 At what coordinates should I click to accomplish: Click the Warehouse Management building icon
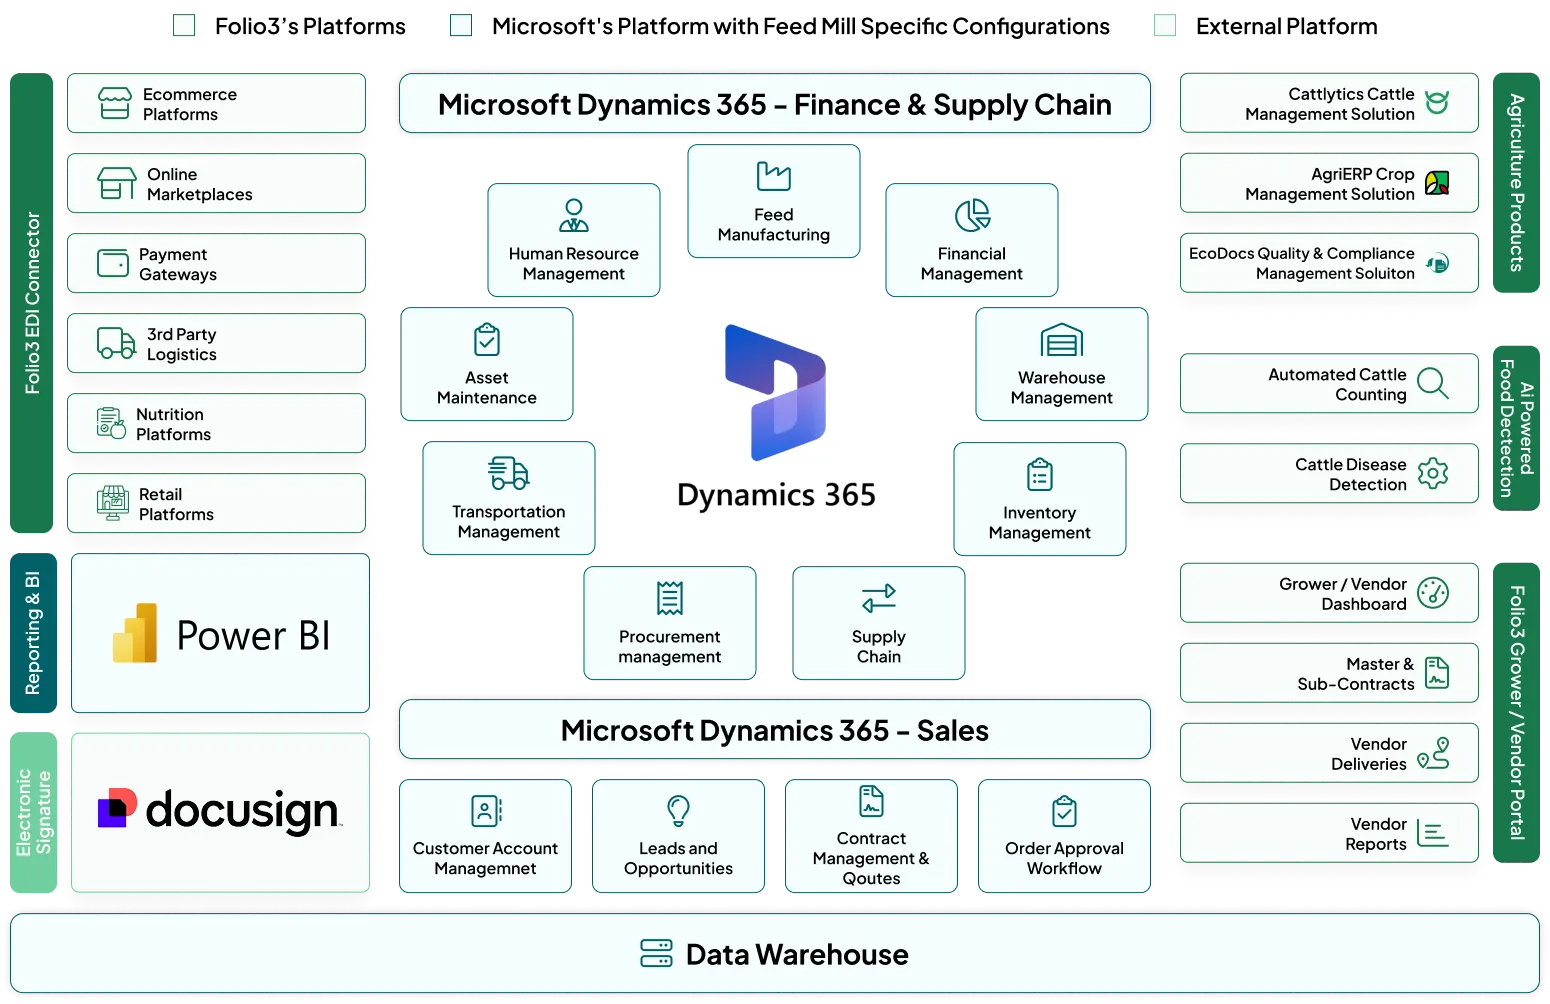pyautogui.click(x=1061, y=340)
